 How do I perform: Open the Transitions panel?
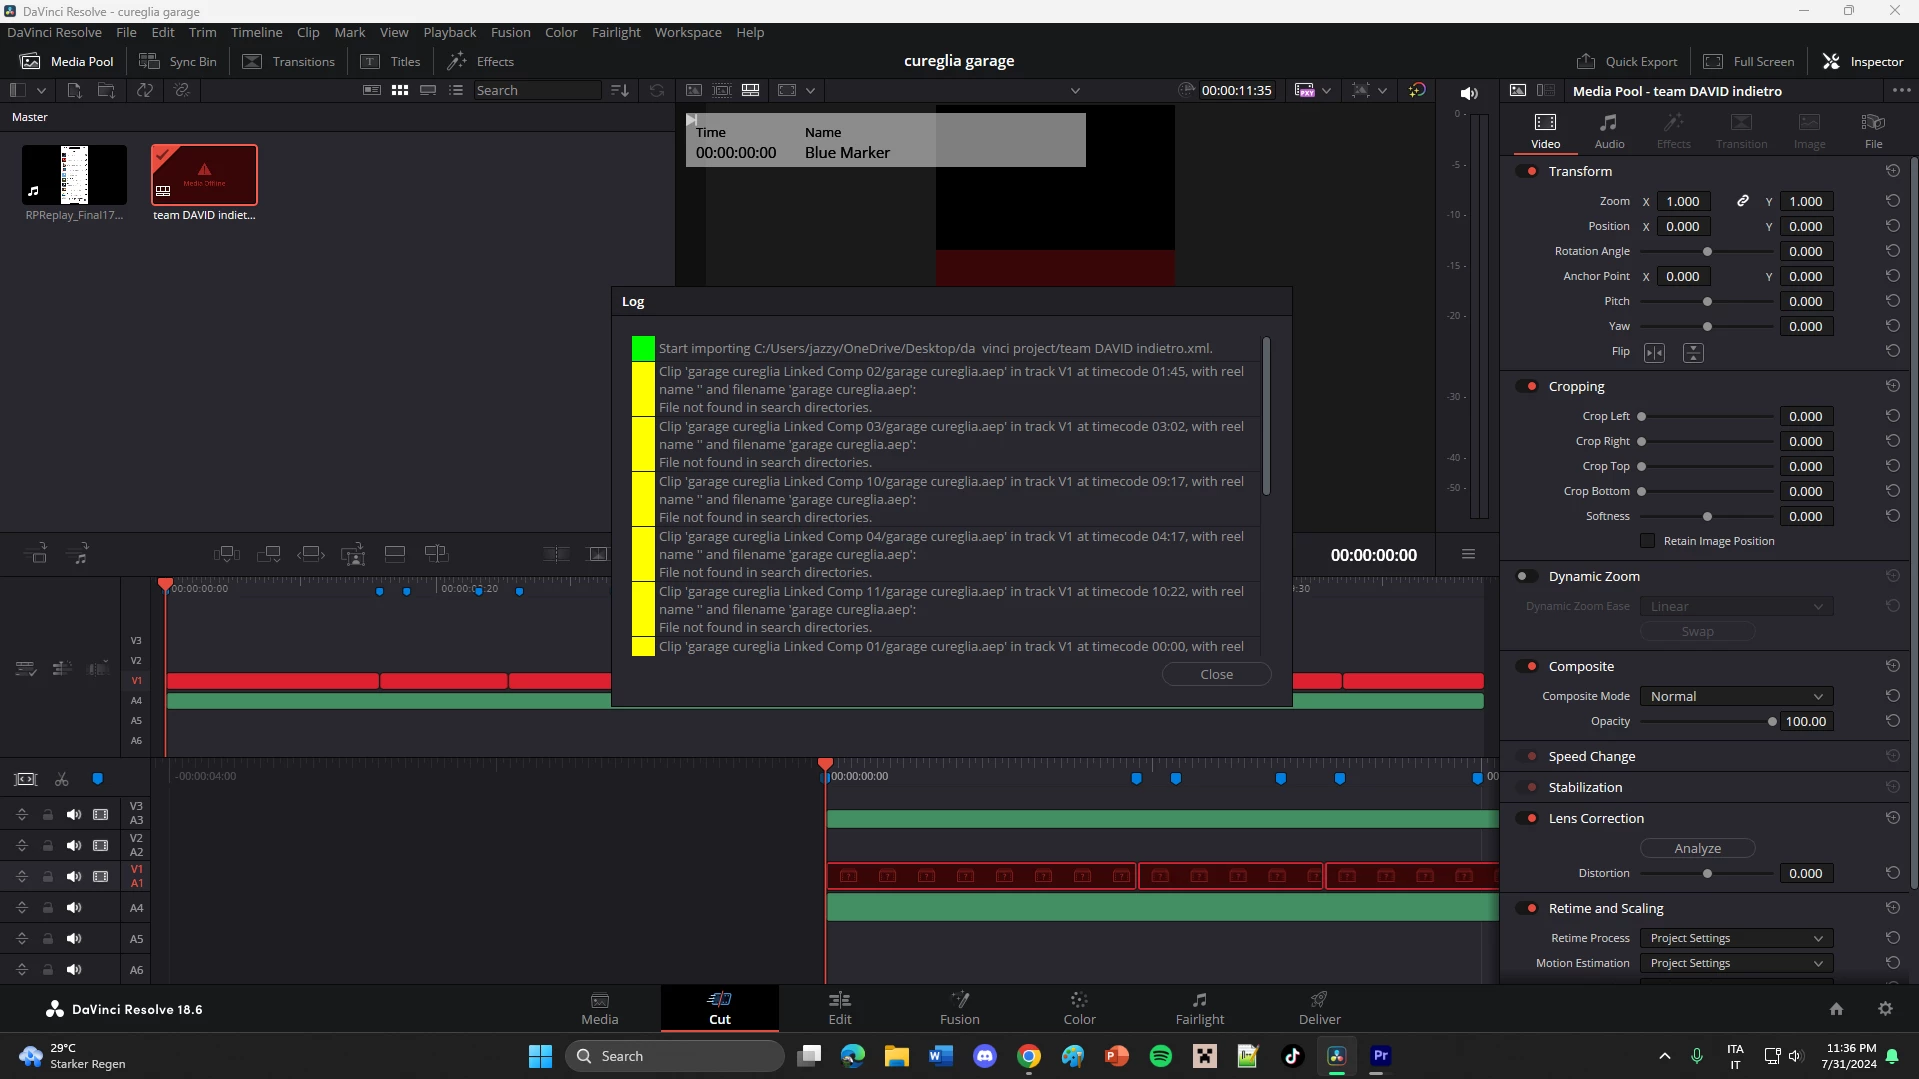pyautogui.click(x=289, y=61)
